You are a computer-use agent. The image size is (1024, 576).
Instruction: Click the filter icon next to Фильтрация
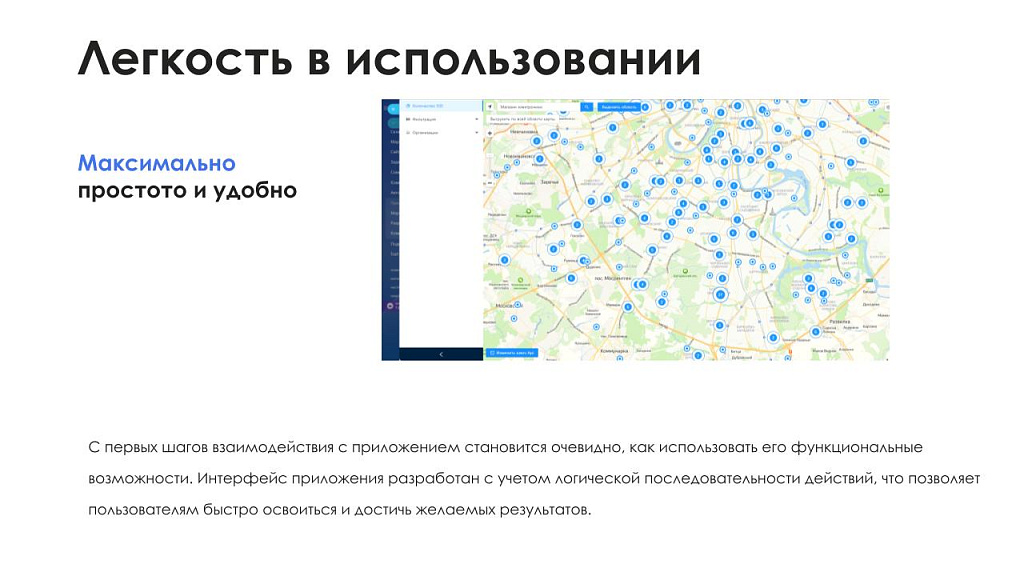[408, 119]
